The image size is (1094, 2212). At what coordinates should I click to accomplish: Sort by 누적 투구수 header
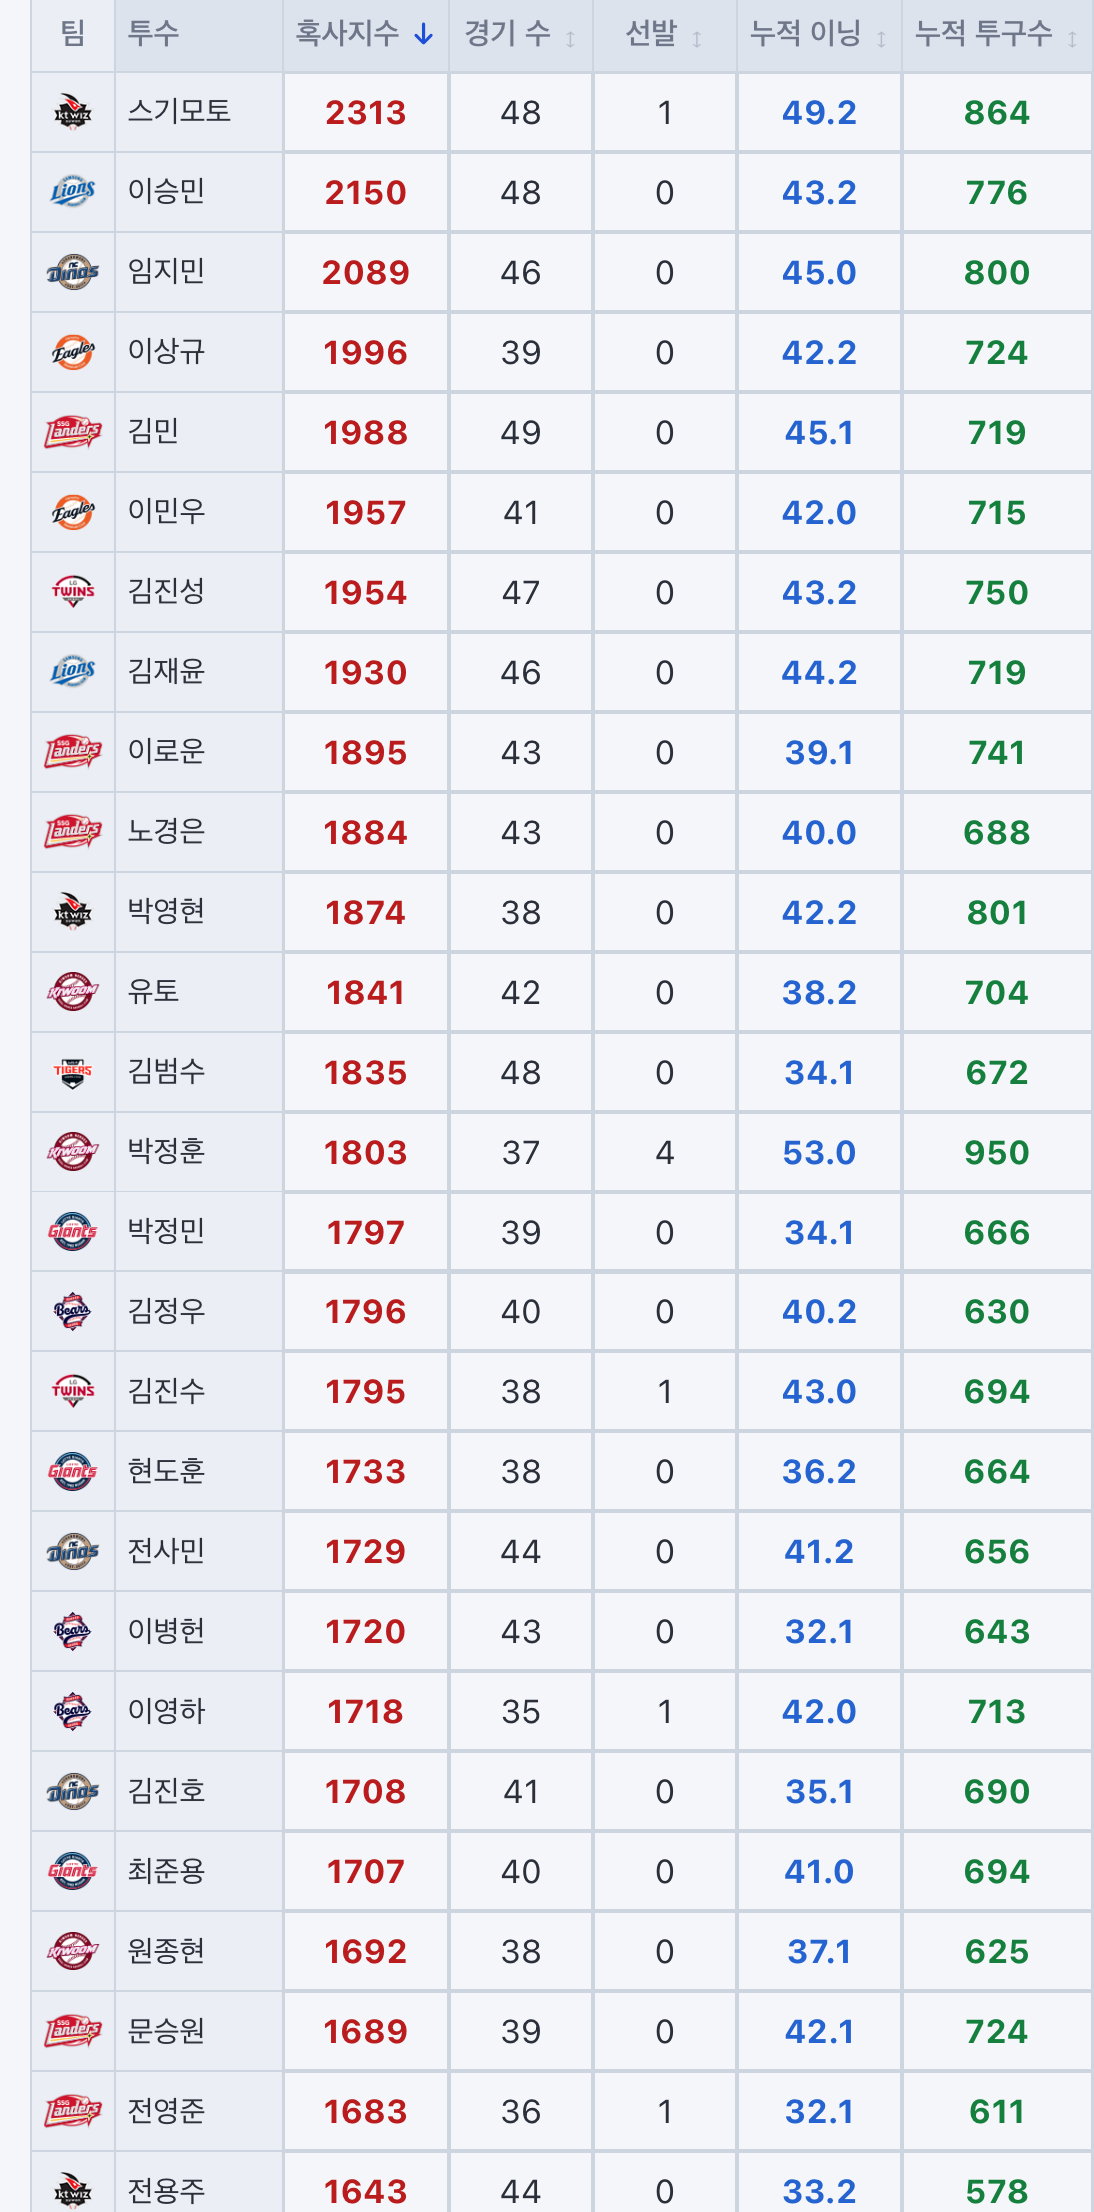click(x=997, y=35)
